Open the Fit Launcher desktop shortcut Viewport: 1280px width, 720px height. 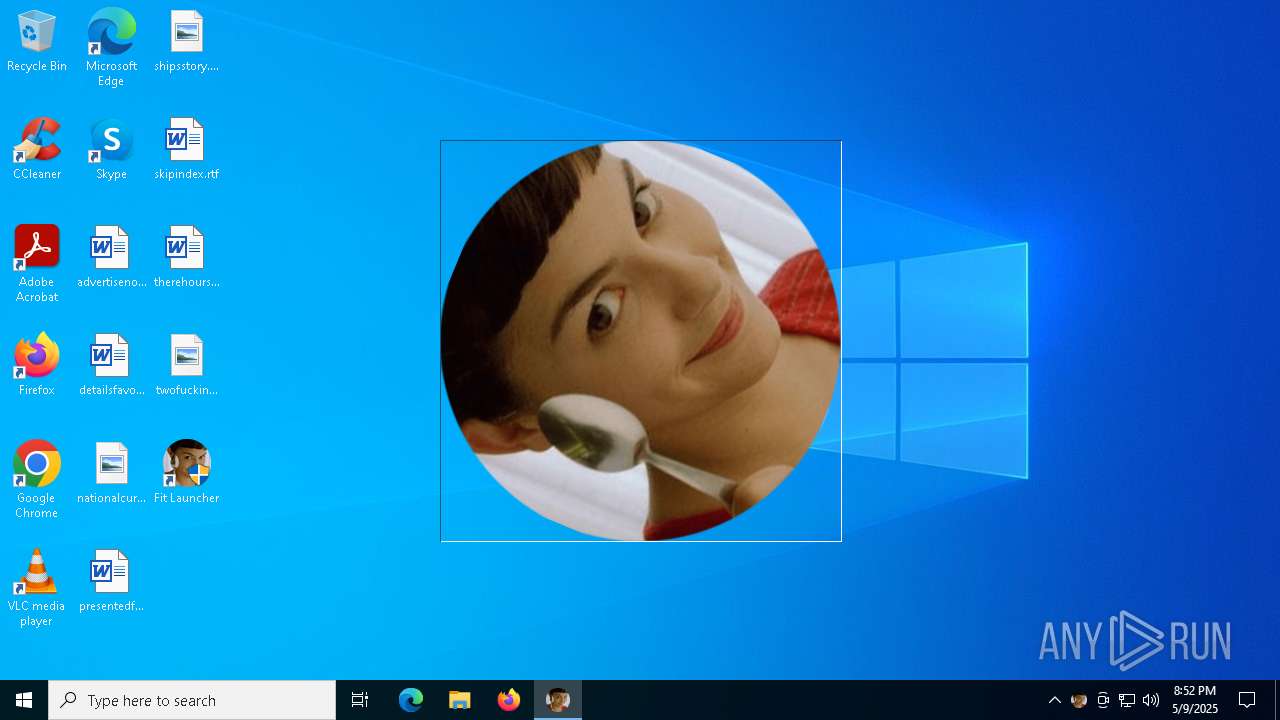tap(186, 474)
